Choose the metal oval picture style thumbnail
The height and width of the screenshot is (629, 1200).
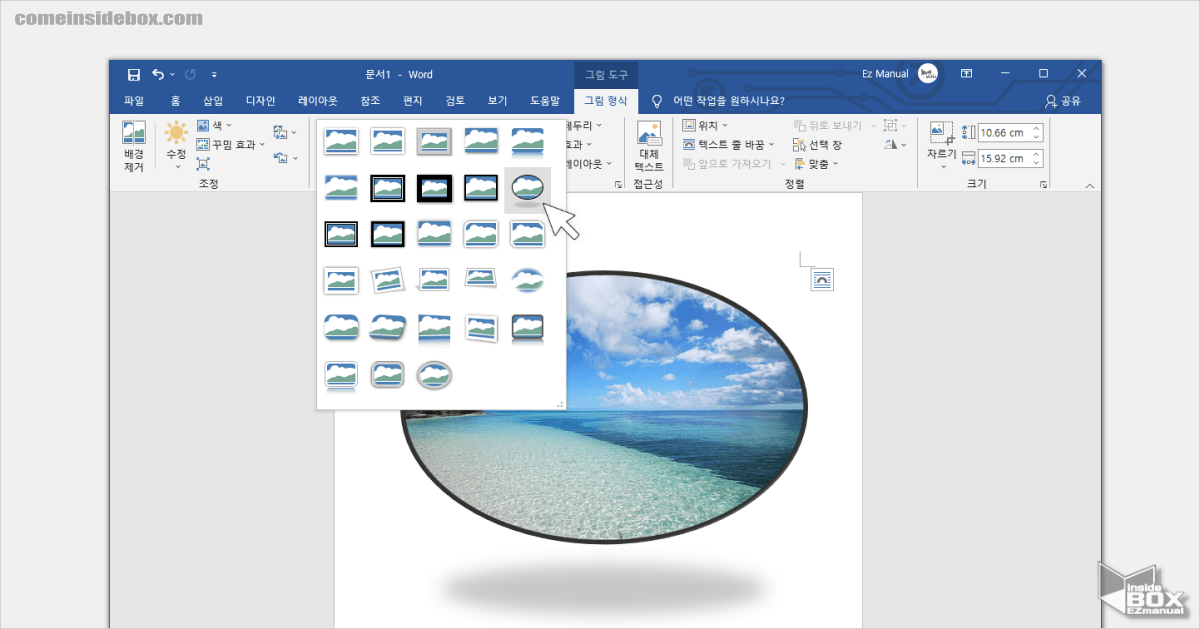[x=434, y=375]
